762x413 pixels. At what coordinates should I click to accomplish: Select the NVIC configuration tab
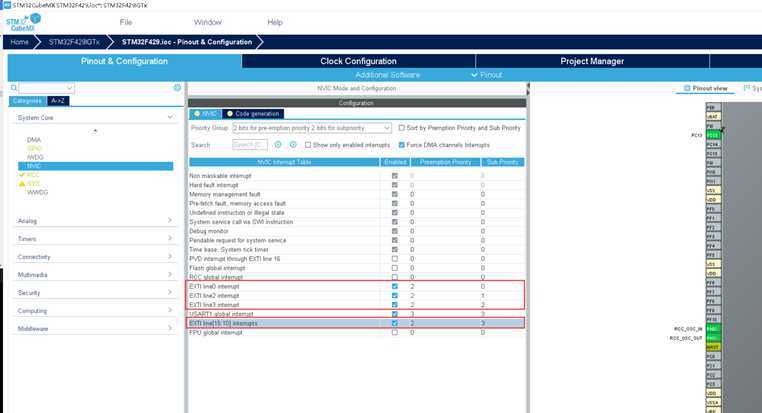click(x=206, y=114)
